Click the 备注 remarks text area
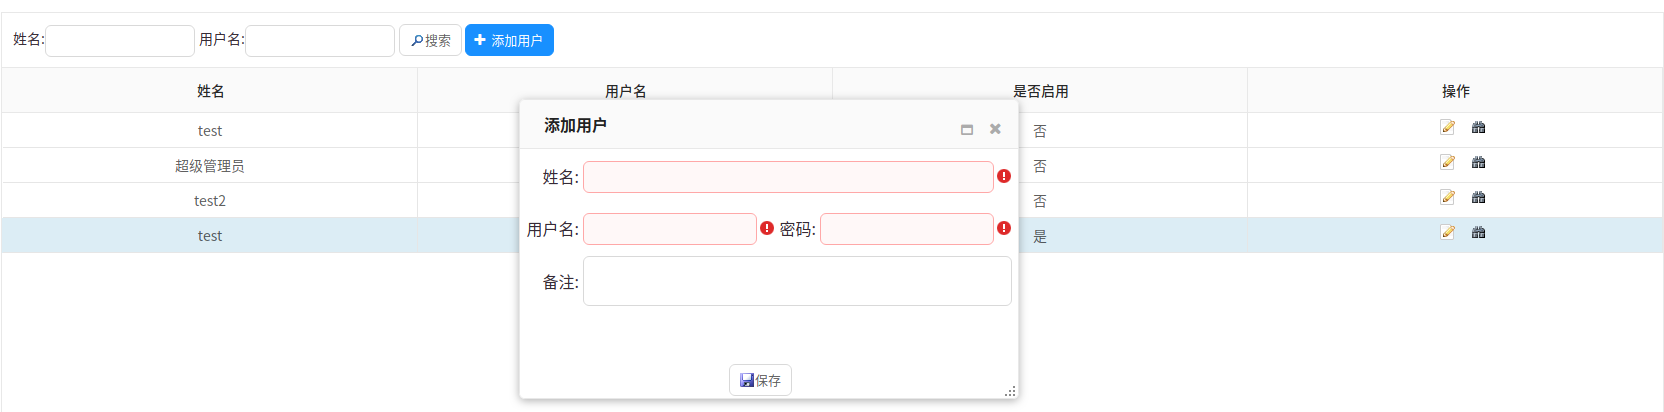Image resolution: width=1664 pixels, height=412 pixels. (797, 281)
